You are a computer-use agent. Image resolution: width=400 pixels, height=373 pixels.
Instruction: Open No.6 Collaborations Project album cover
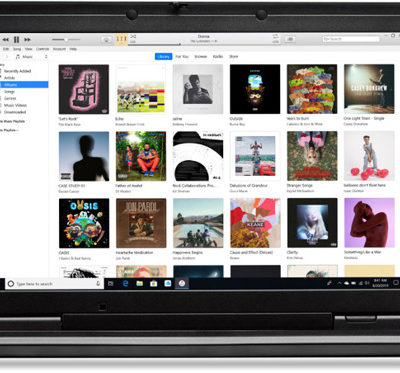tap(198, 156)
